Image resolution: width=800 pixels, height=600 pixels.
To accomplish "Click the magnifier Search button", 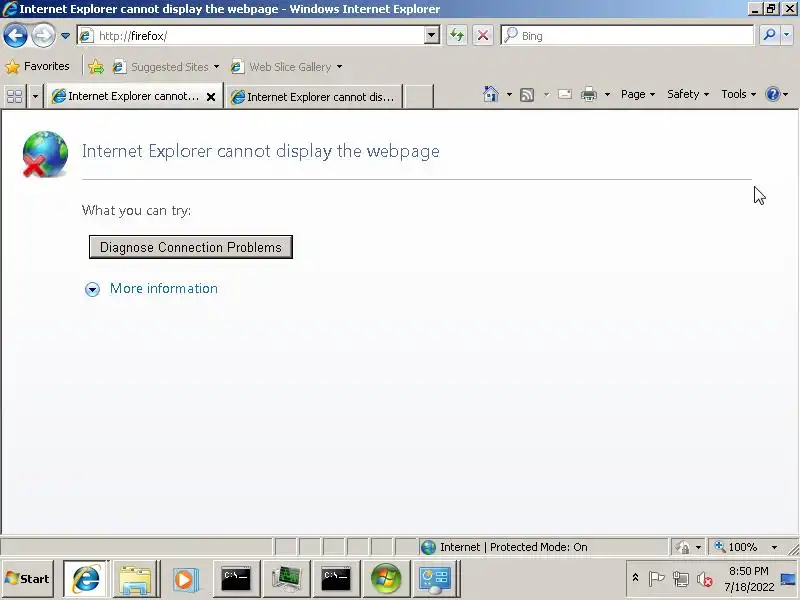I will [769, 35].
